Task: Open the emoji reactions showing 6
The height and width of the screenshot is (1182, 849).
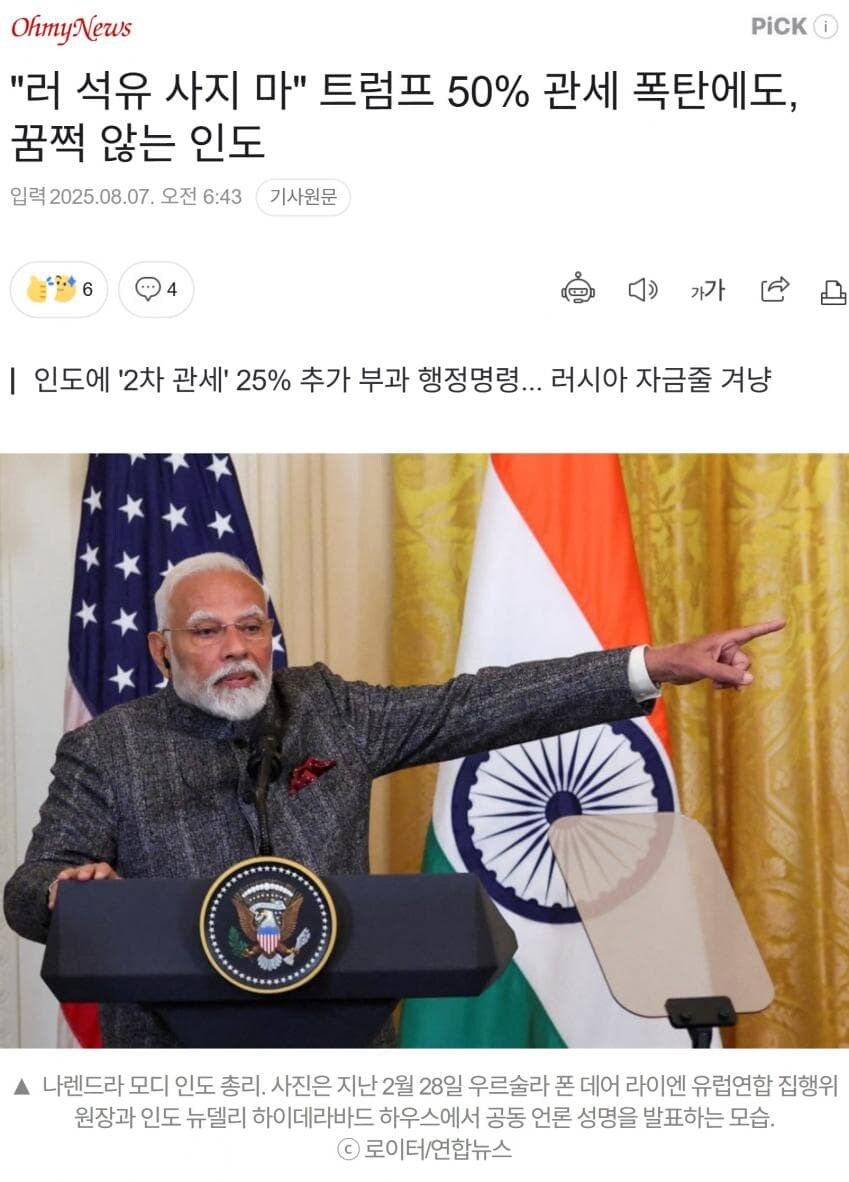Action: 59,289
